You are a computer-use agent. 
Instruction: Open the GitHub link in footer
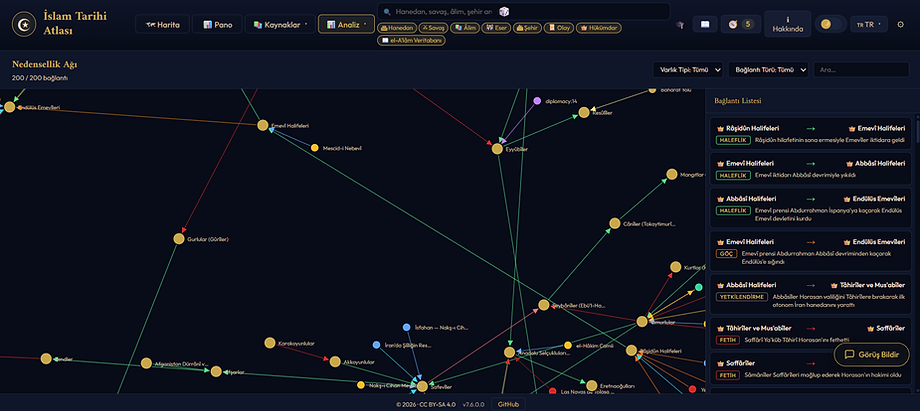[508, 404]
